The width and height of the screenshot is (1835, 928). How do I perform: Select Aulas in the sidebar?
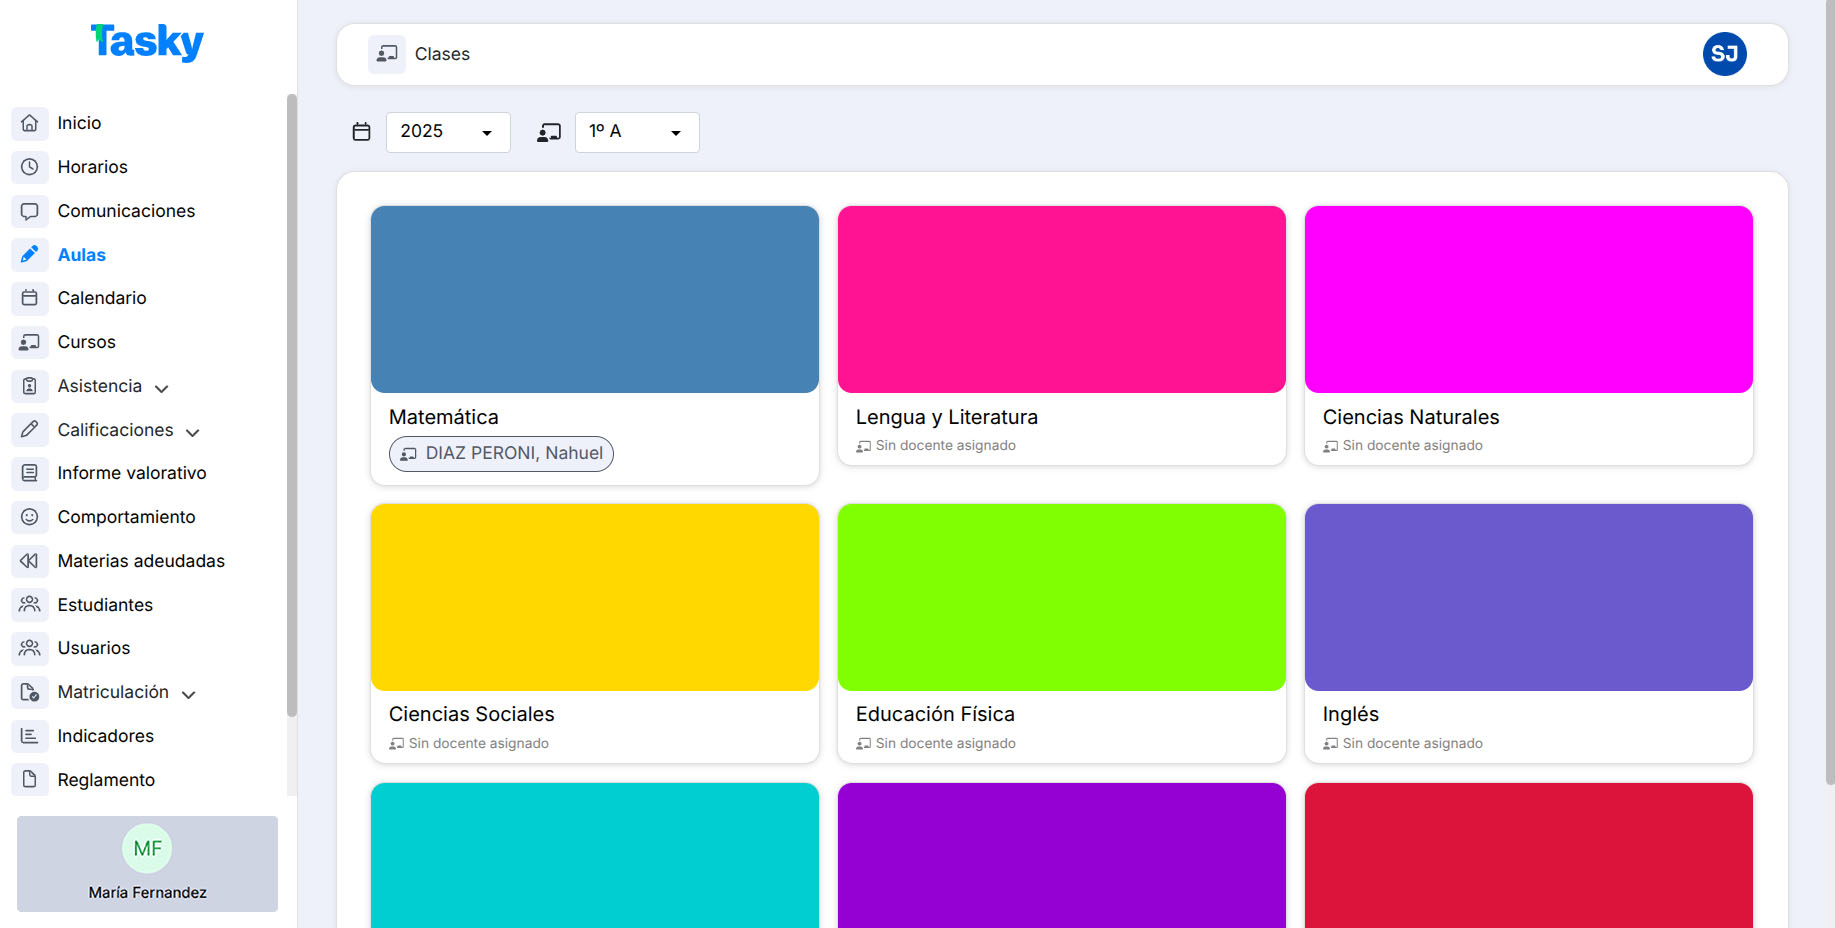click(82, 255)
